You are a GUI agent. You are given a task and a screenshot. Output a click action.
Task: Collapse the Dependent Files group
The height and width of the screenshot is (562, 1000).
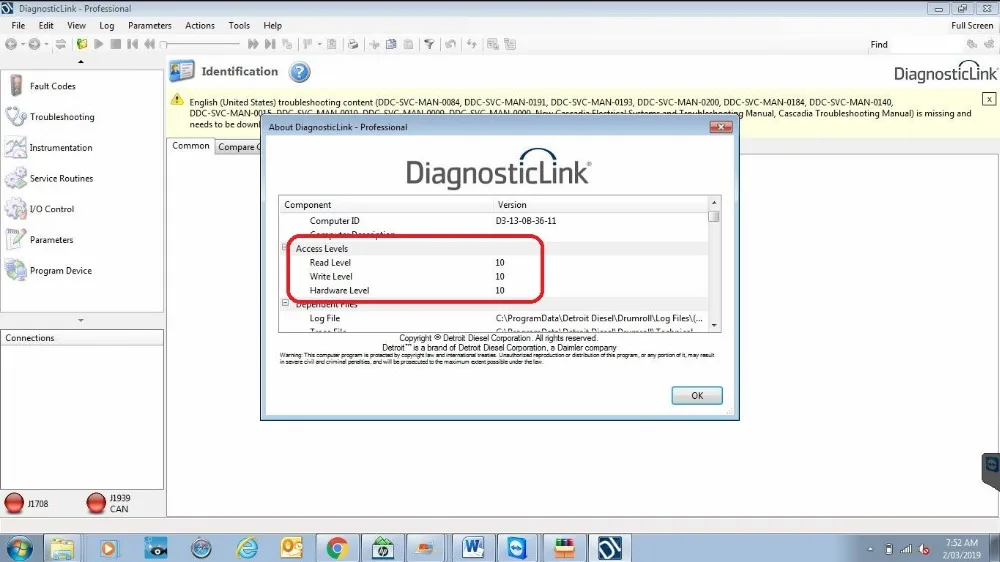[x=285, y=304]
